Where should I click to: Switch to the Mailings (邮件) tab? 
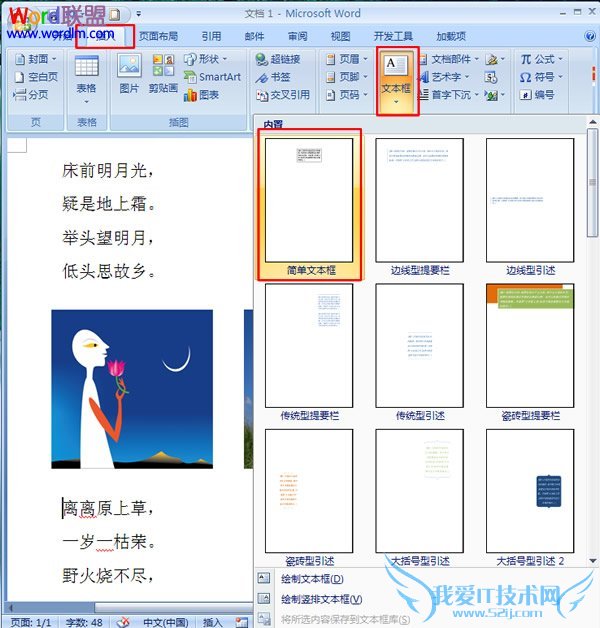point(254,36)
